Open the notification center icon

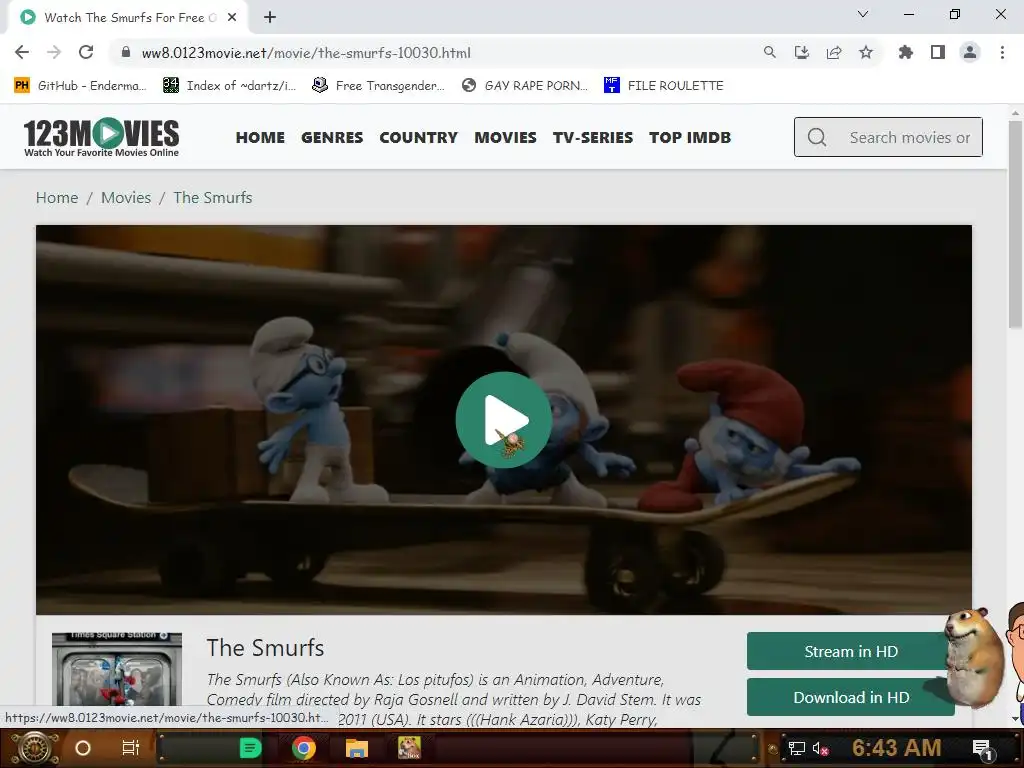pyautogui.click(x=982, y=749)
